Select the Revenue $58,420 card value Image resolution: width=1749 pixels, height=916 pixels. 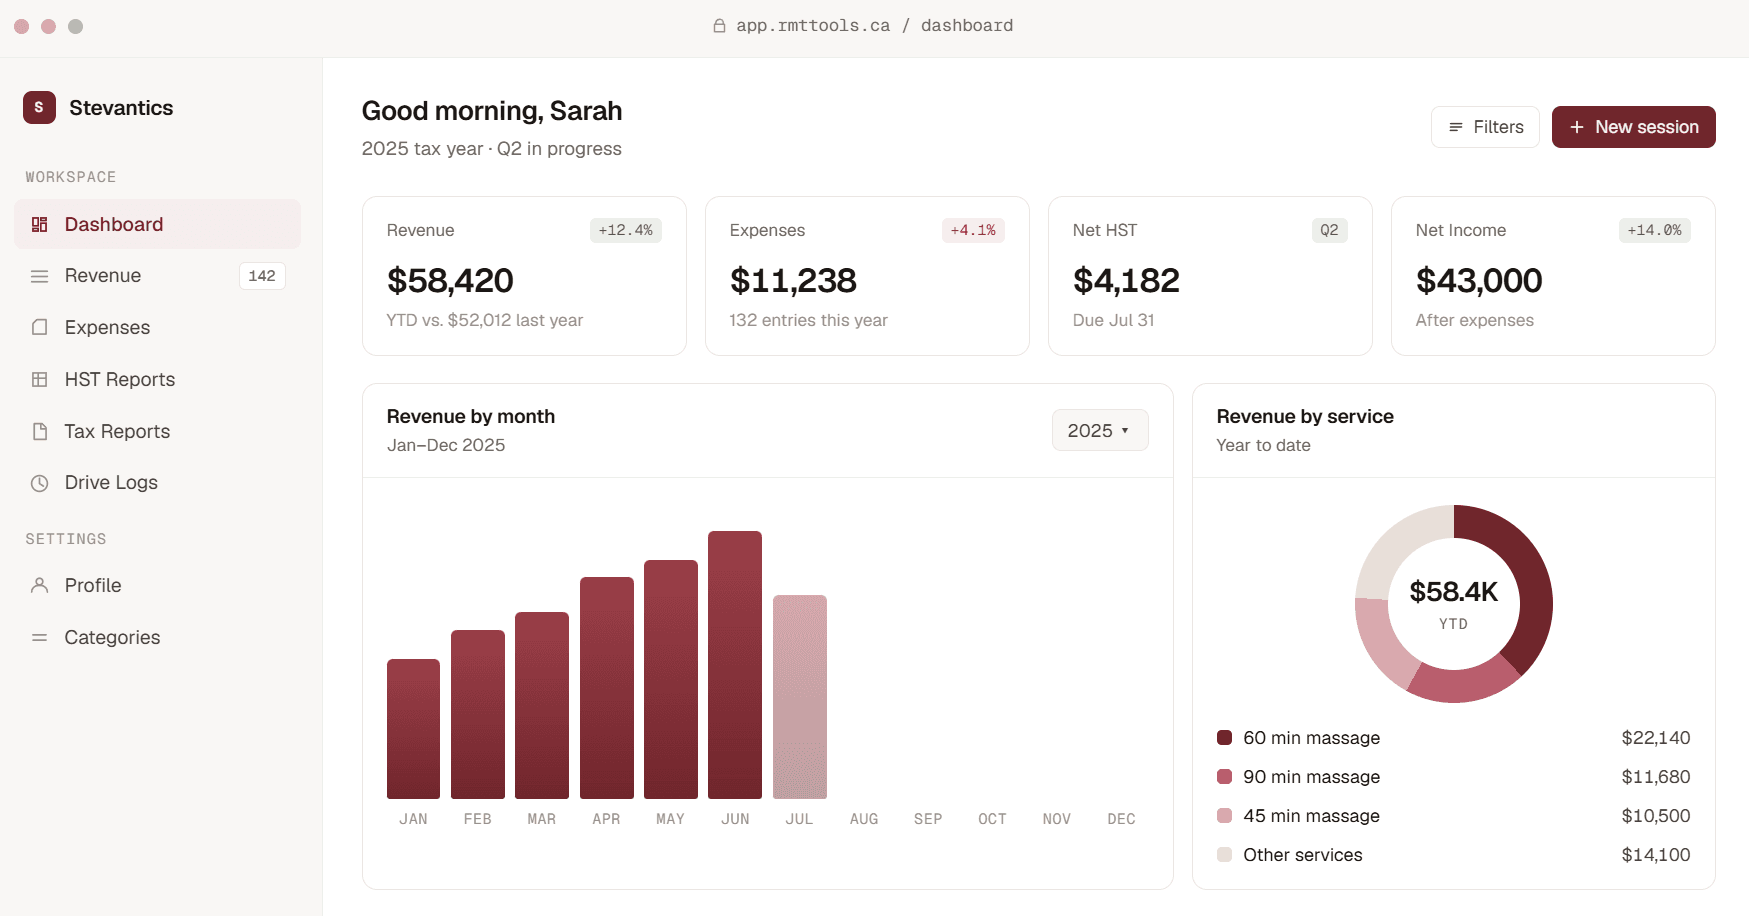(x=450, y=281)
